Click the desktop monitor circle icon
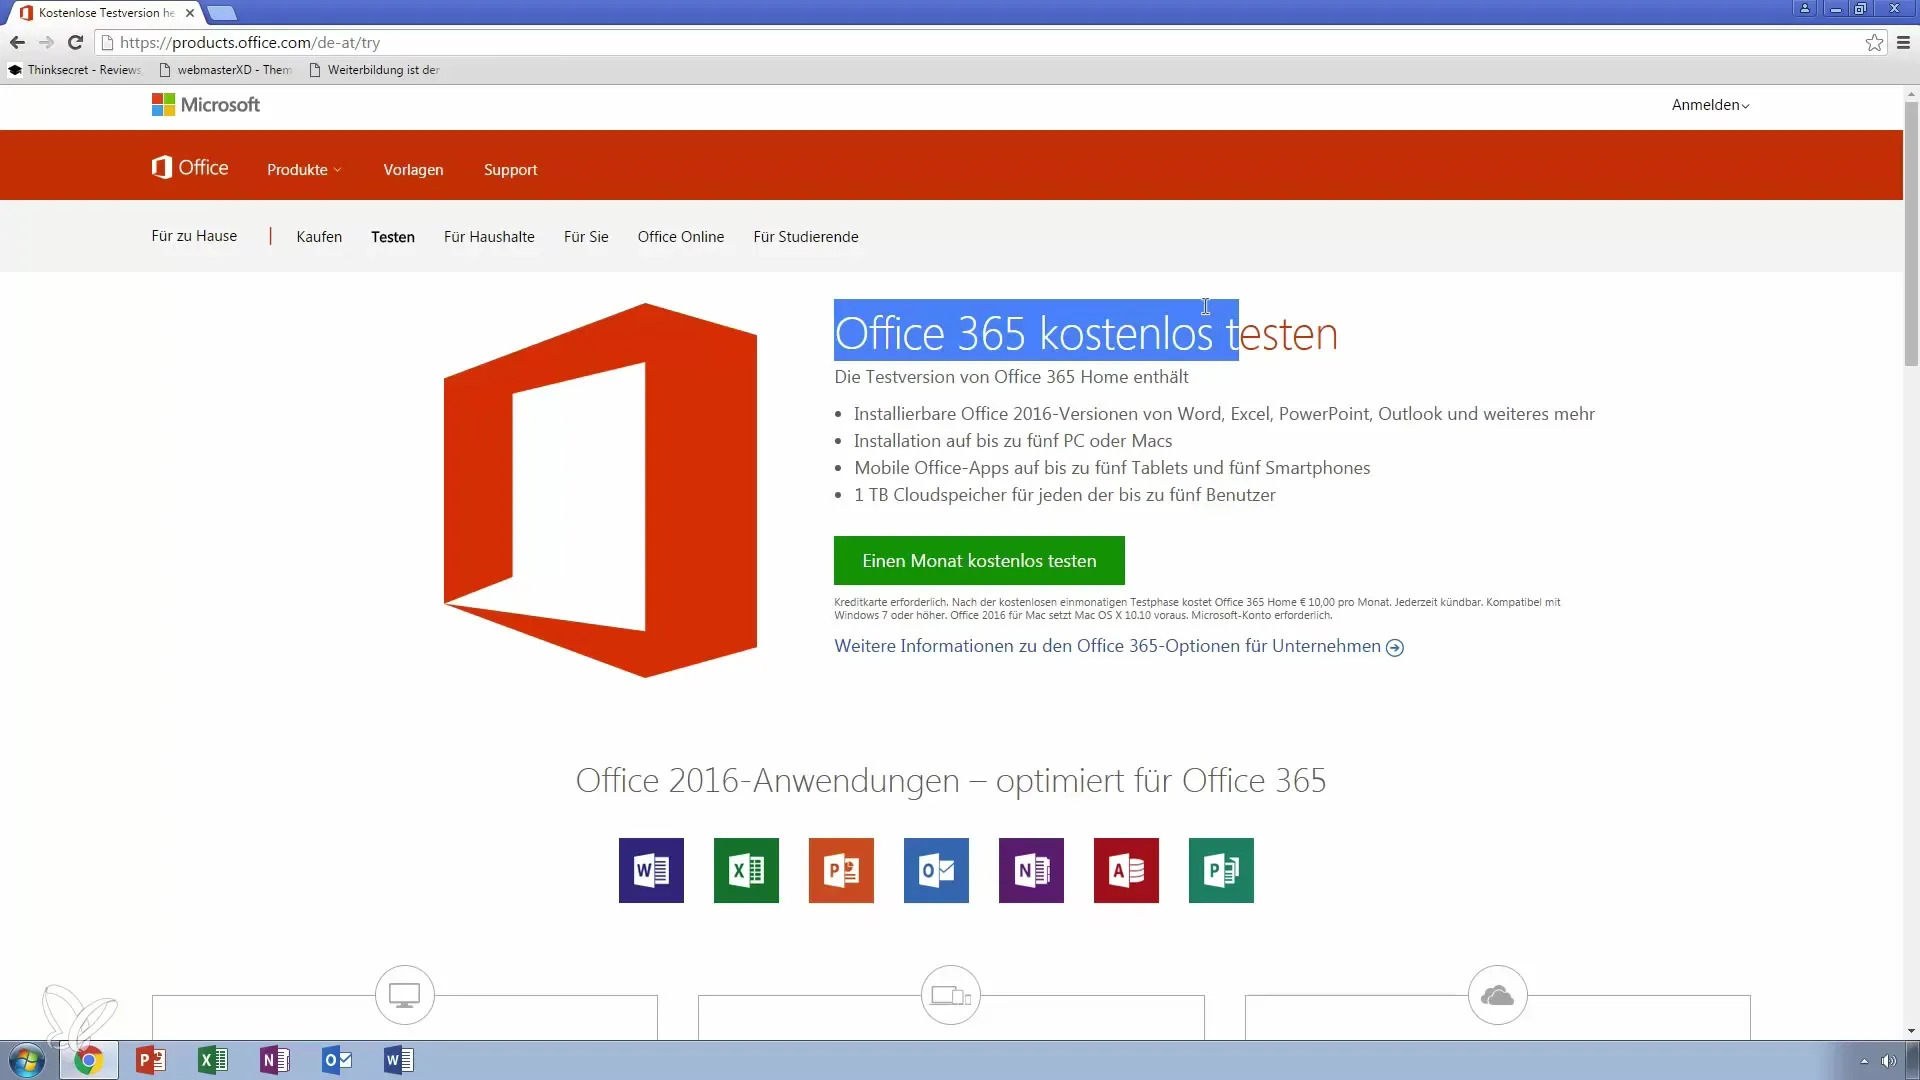 click(405, 995)
